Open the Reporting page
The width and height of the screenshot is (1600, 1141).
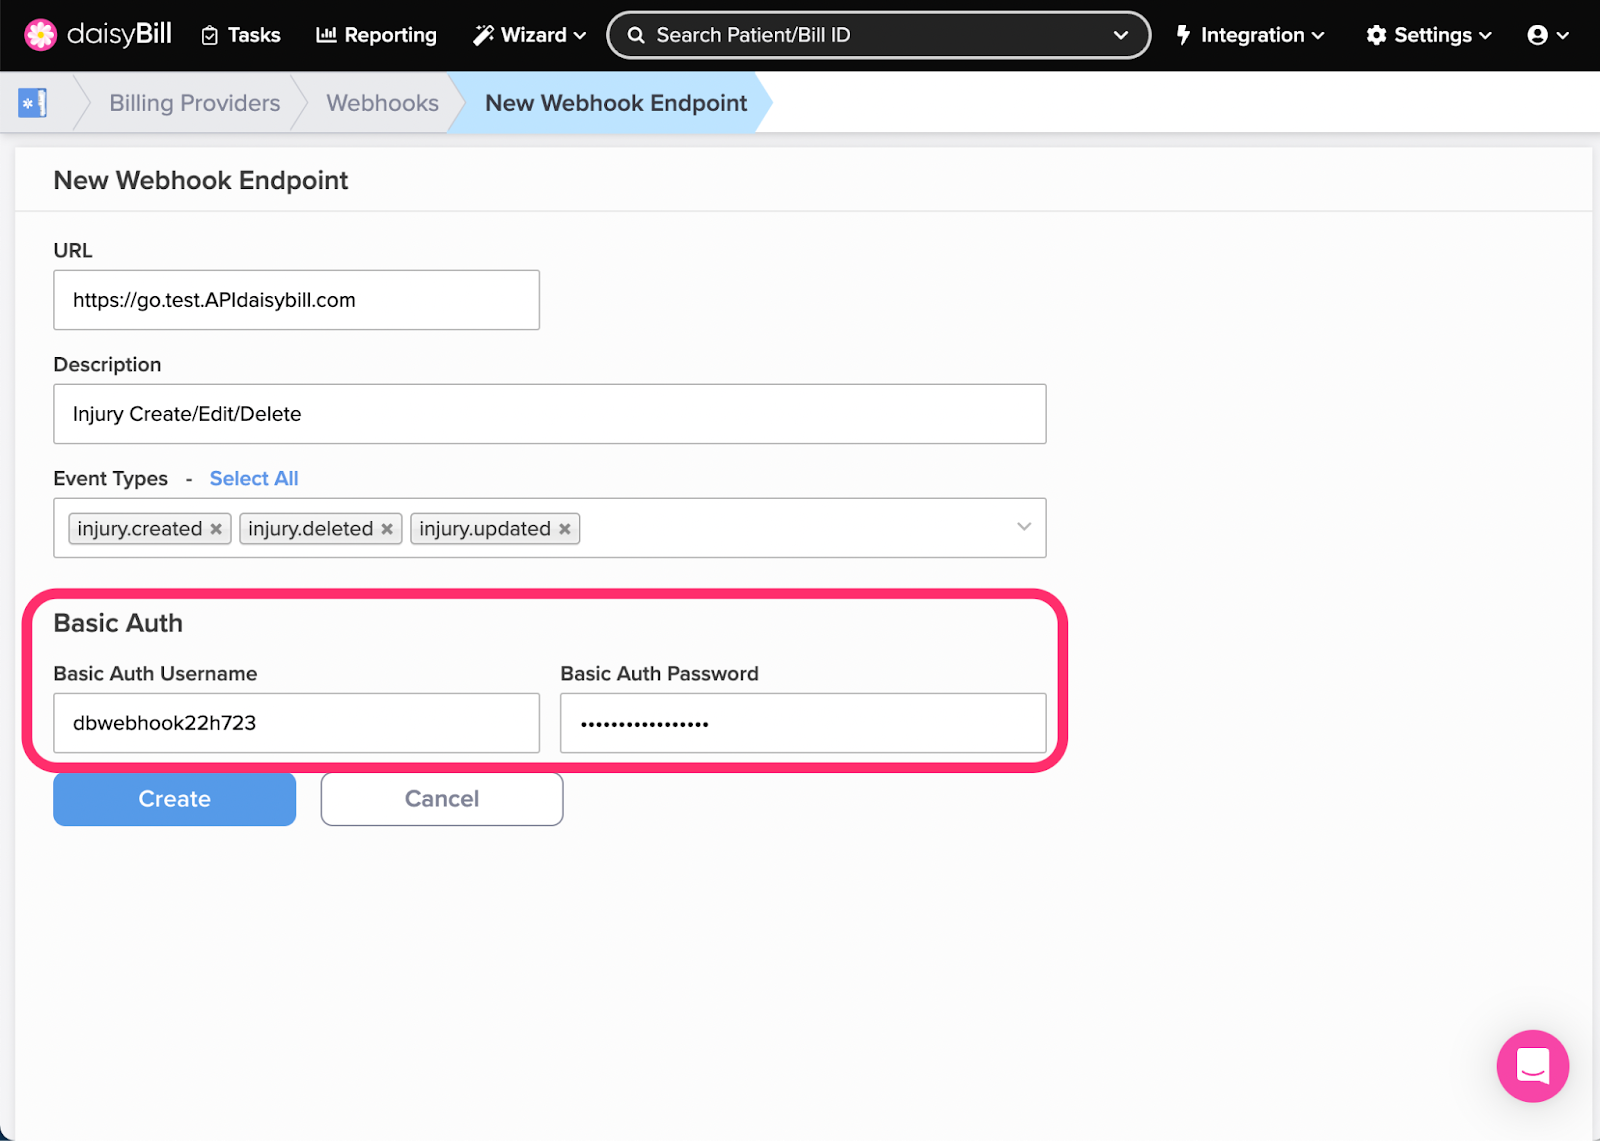[377, 35]
